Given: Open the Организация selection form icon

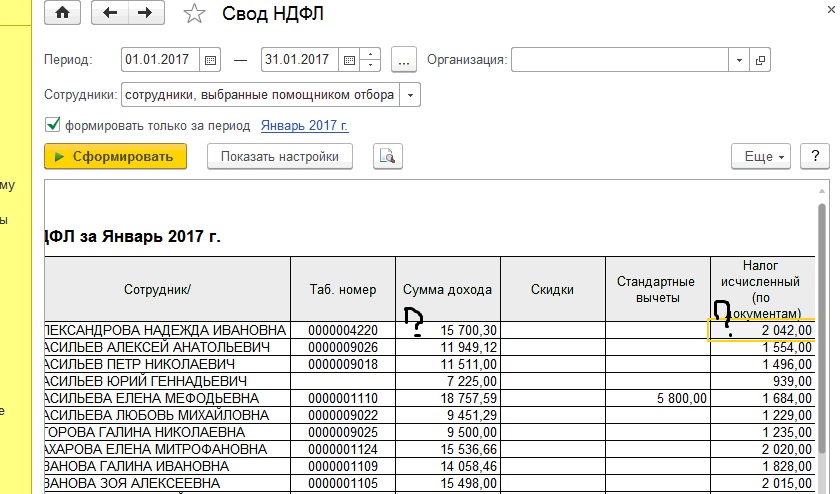Looking at the screenshot, I should coord(761,60).
